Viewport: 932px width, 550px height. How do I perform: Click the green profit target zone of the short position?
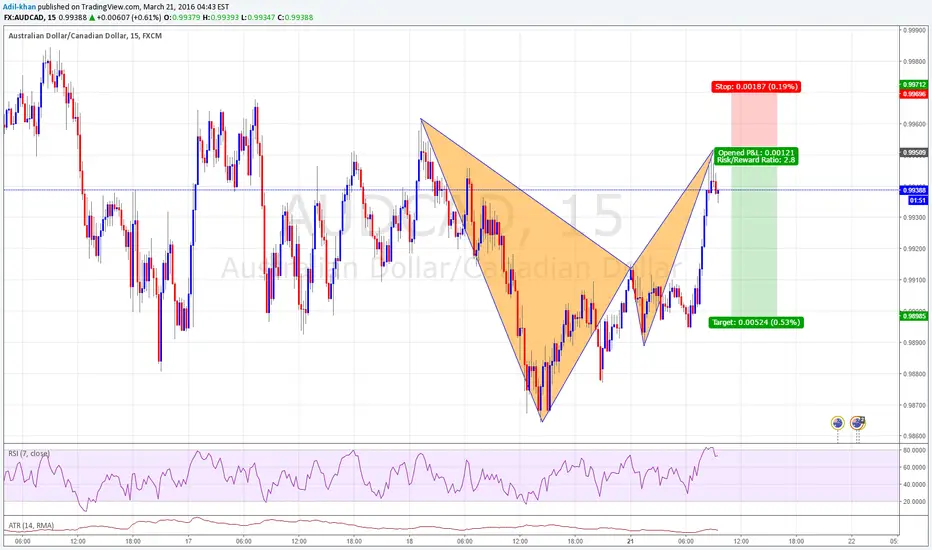click(754, 241)
